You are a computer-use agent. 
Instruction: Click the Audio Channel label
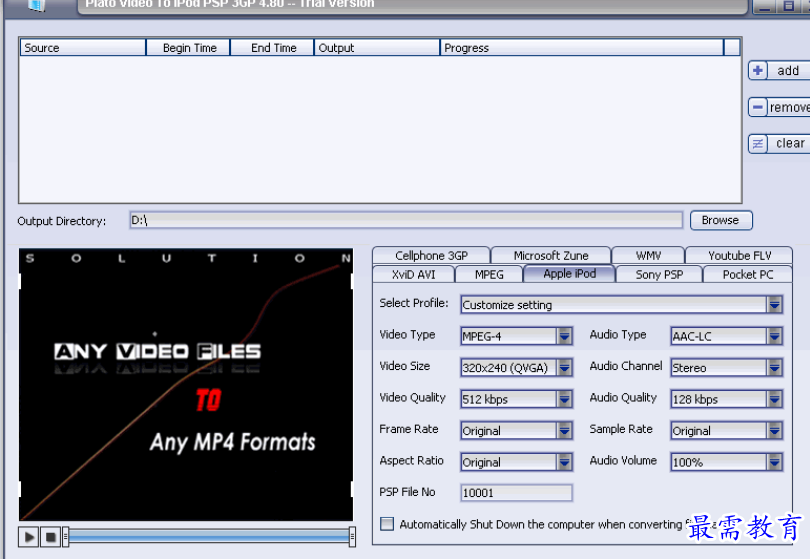(x=626, y=366)
